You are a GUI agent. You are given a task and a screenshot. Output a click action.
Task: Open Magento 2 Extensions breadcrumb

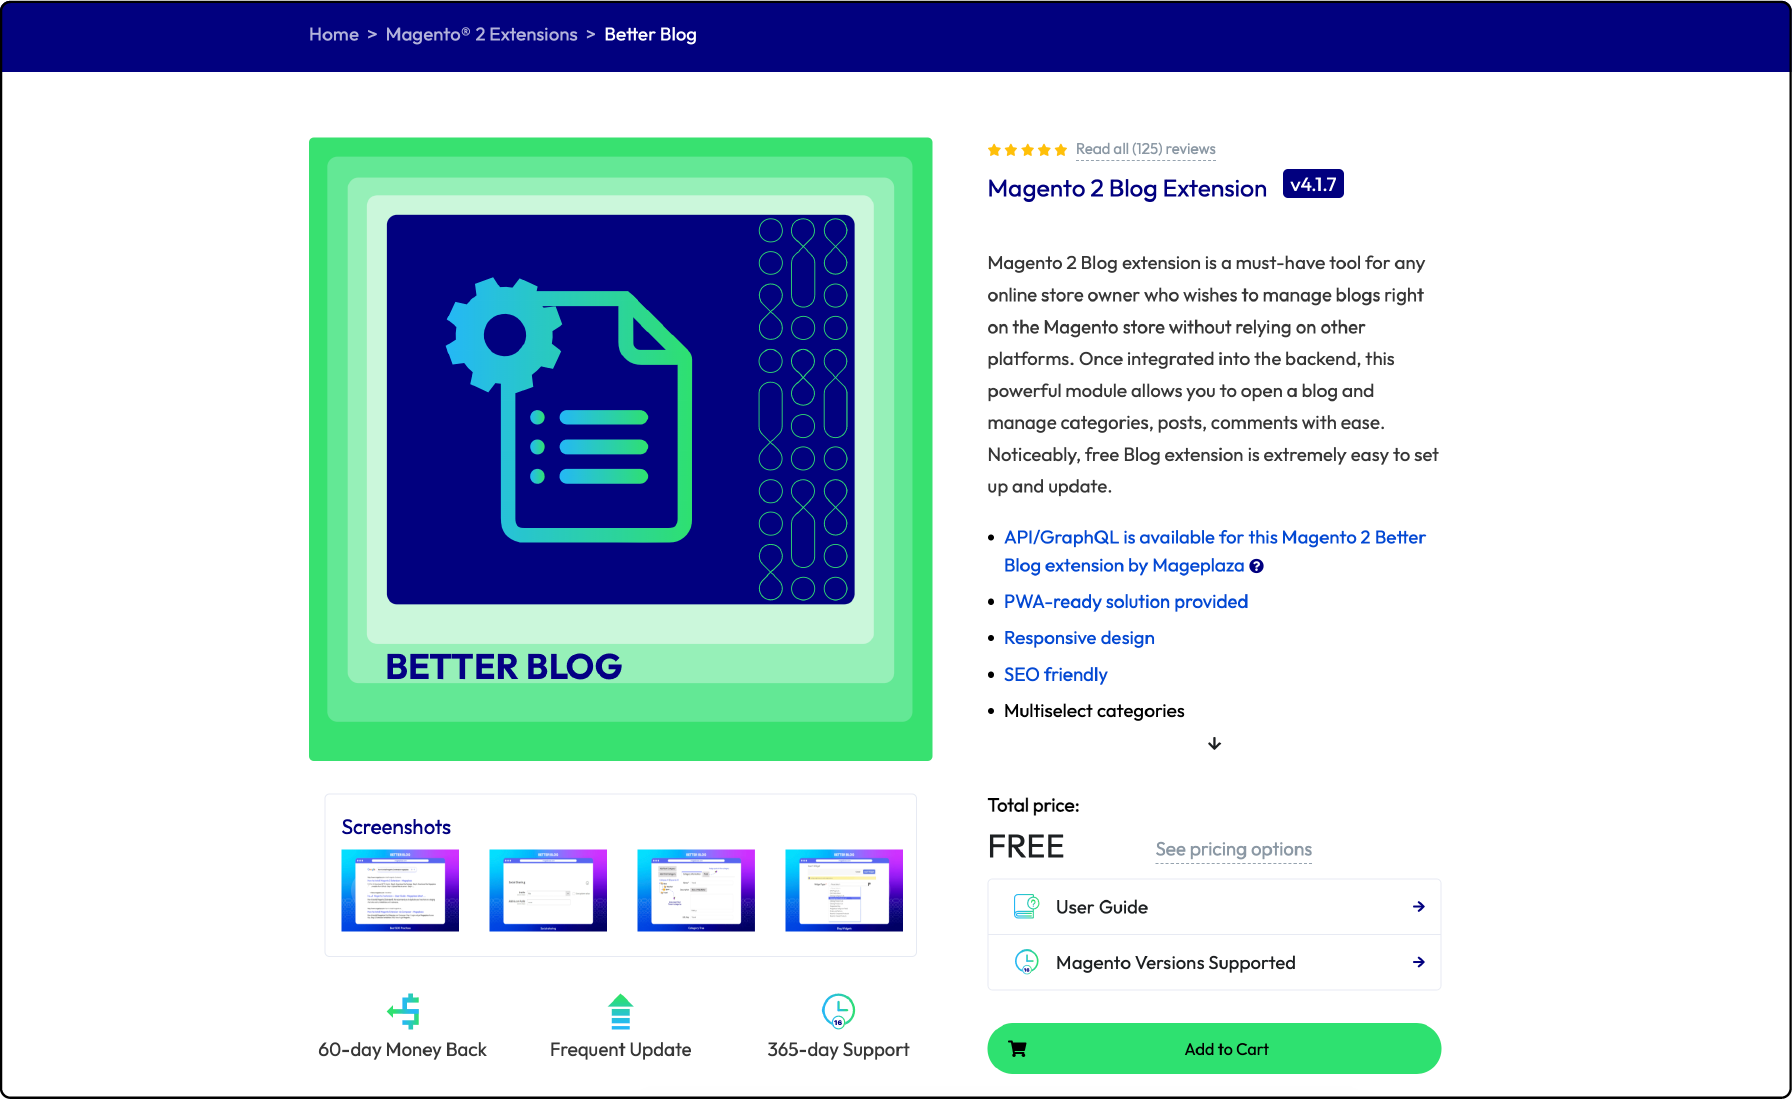pos(481,35)
